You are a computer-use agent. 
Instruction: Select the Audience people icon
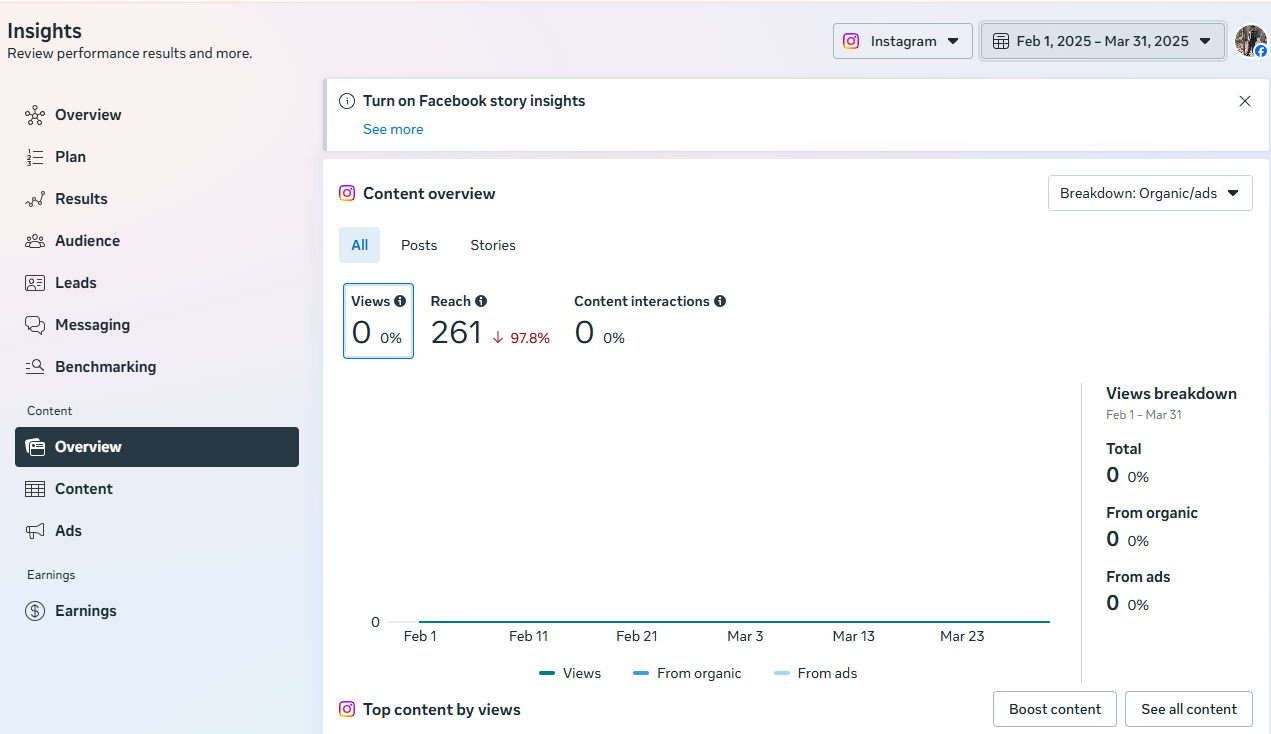[x=35, y=241]
